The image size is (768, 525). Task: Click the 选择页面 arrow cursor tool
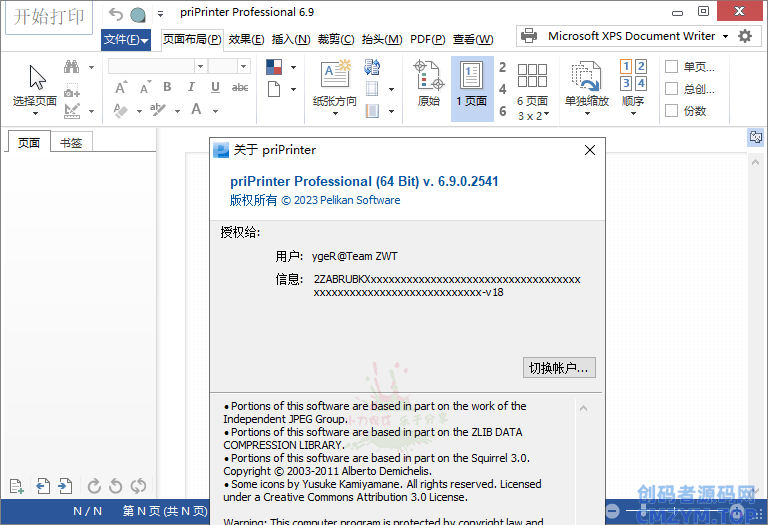[x=36, y=85]
